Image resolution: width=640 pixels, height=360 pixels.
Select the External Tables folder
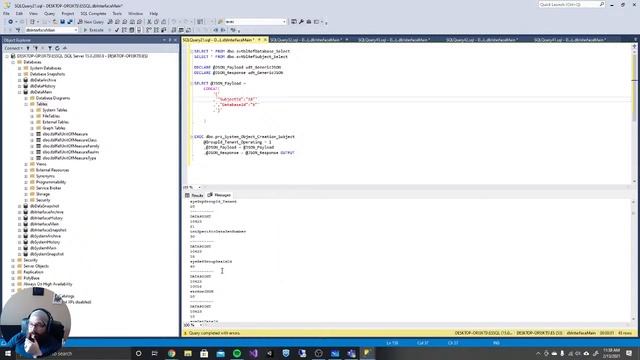56,122
